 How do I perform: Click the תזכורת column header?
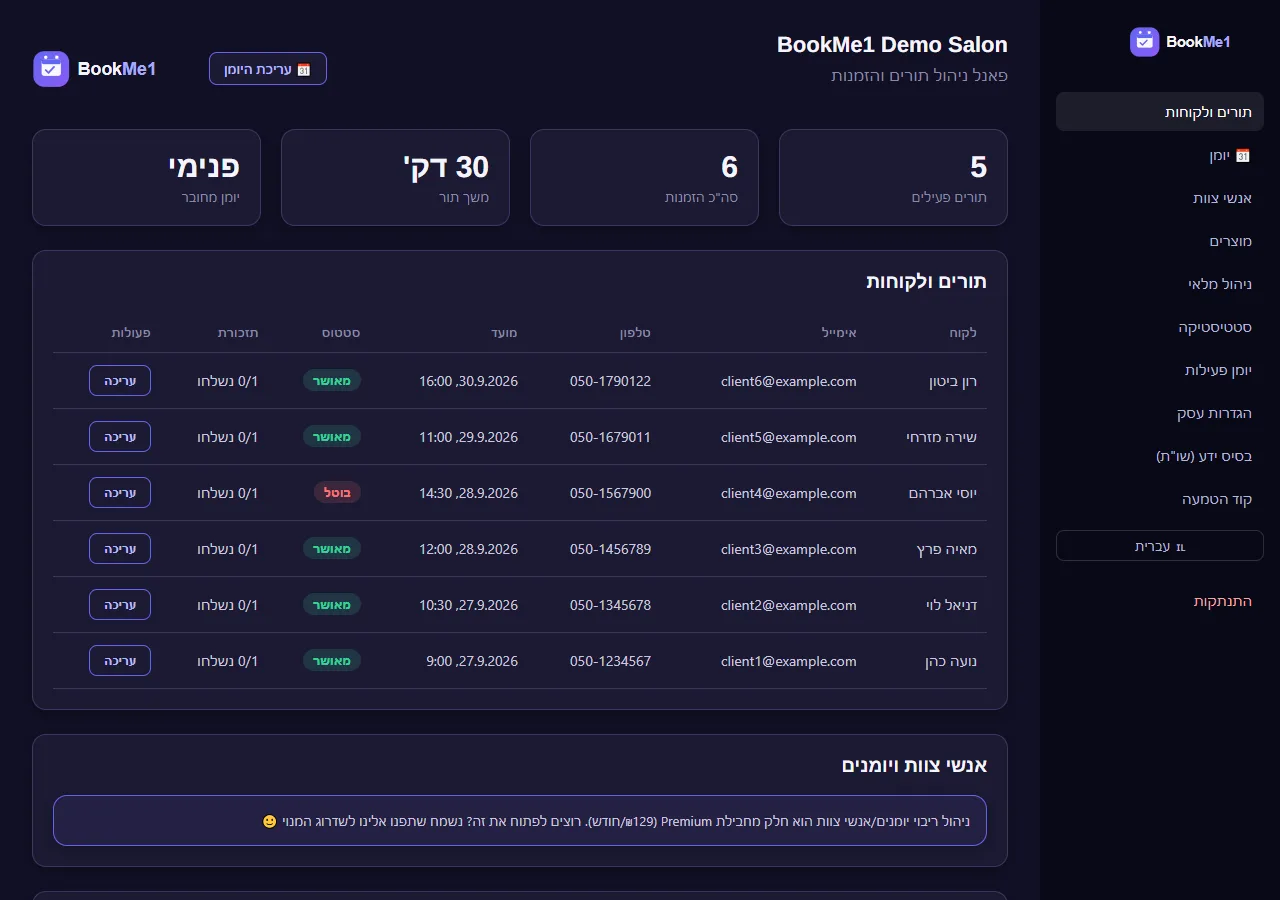point(238,332)
